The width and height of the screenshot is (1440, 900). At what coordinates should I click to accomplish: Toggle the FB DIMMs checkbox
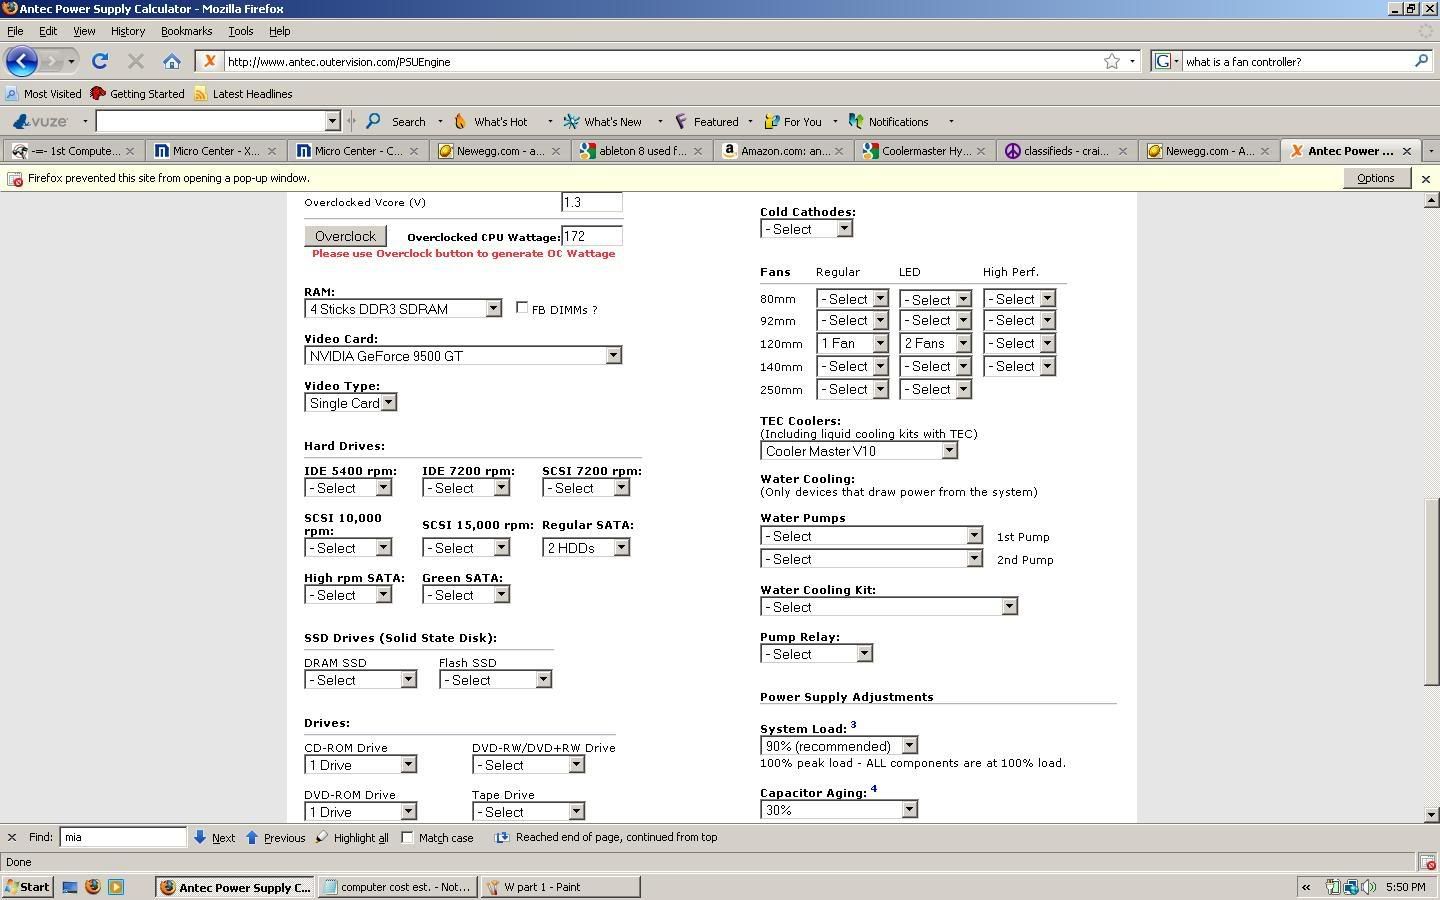click(x=522, y=307)
